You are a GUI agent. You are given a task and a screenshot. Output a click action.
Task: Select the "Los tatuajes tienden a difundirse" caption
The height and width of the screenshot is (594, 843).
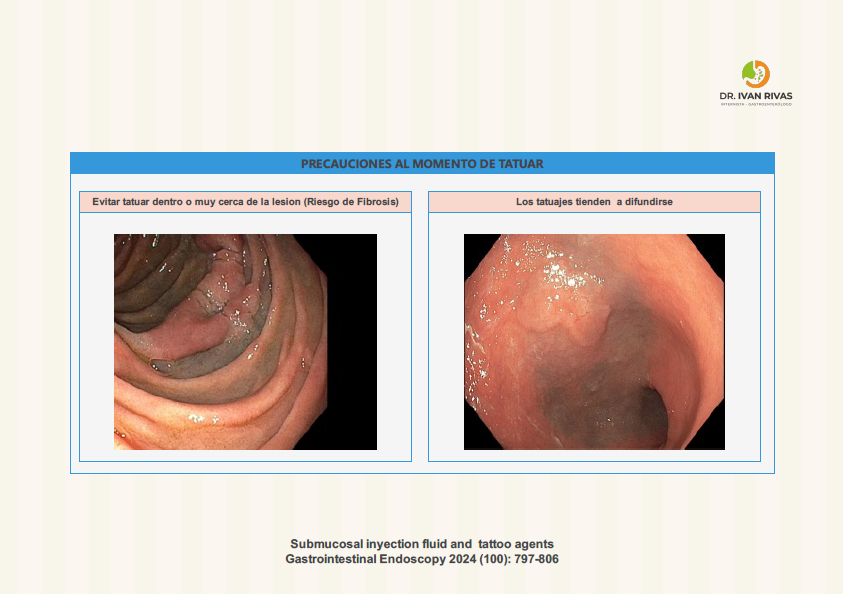click(593, 202)
